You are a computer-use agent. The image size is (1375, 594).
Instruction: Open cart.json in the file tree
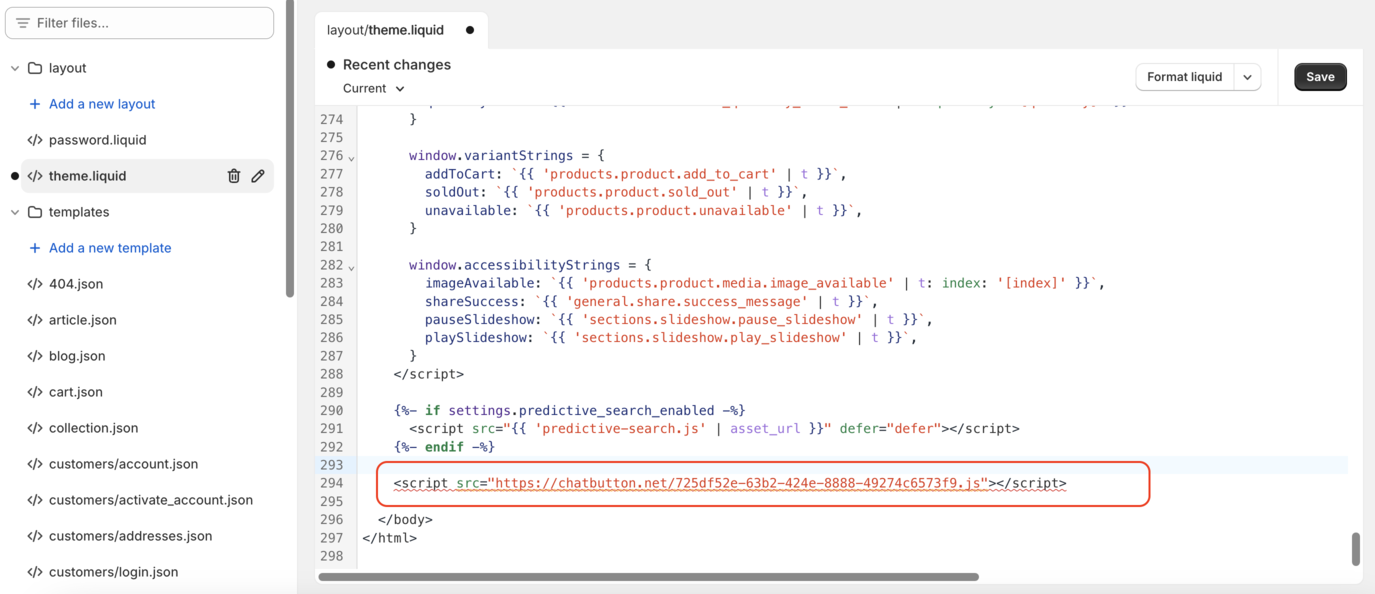[76, 392]
